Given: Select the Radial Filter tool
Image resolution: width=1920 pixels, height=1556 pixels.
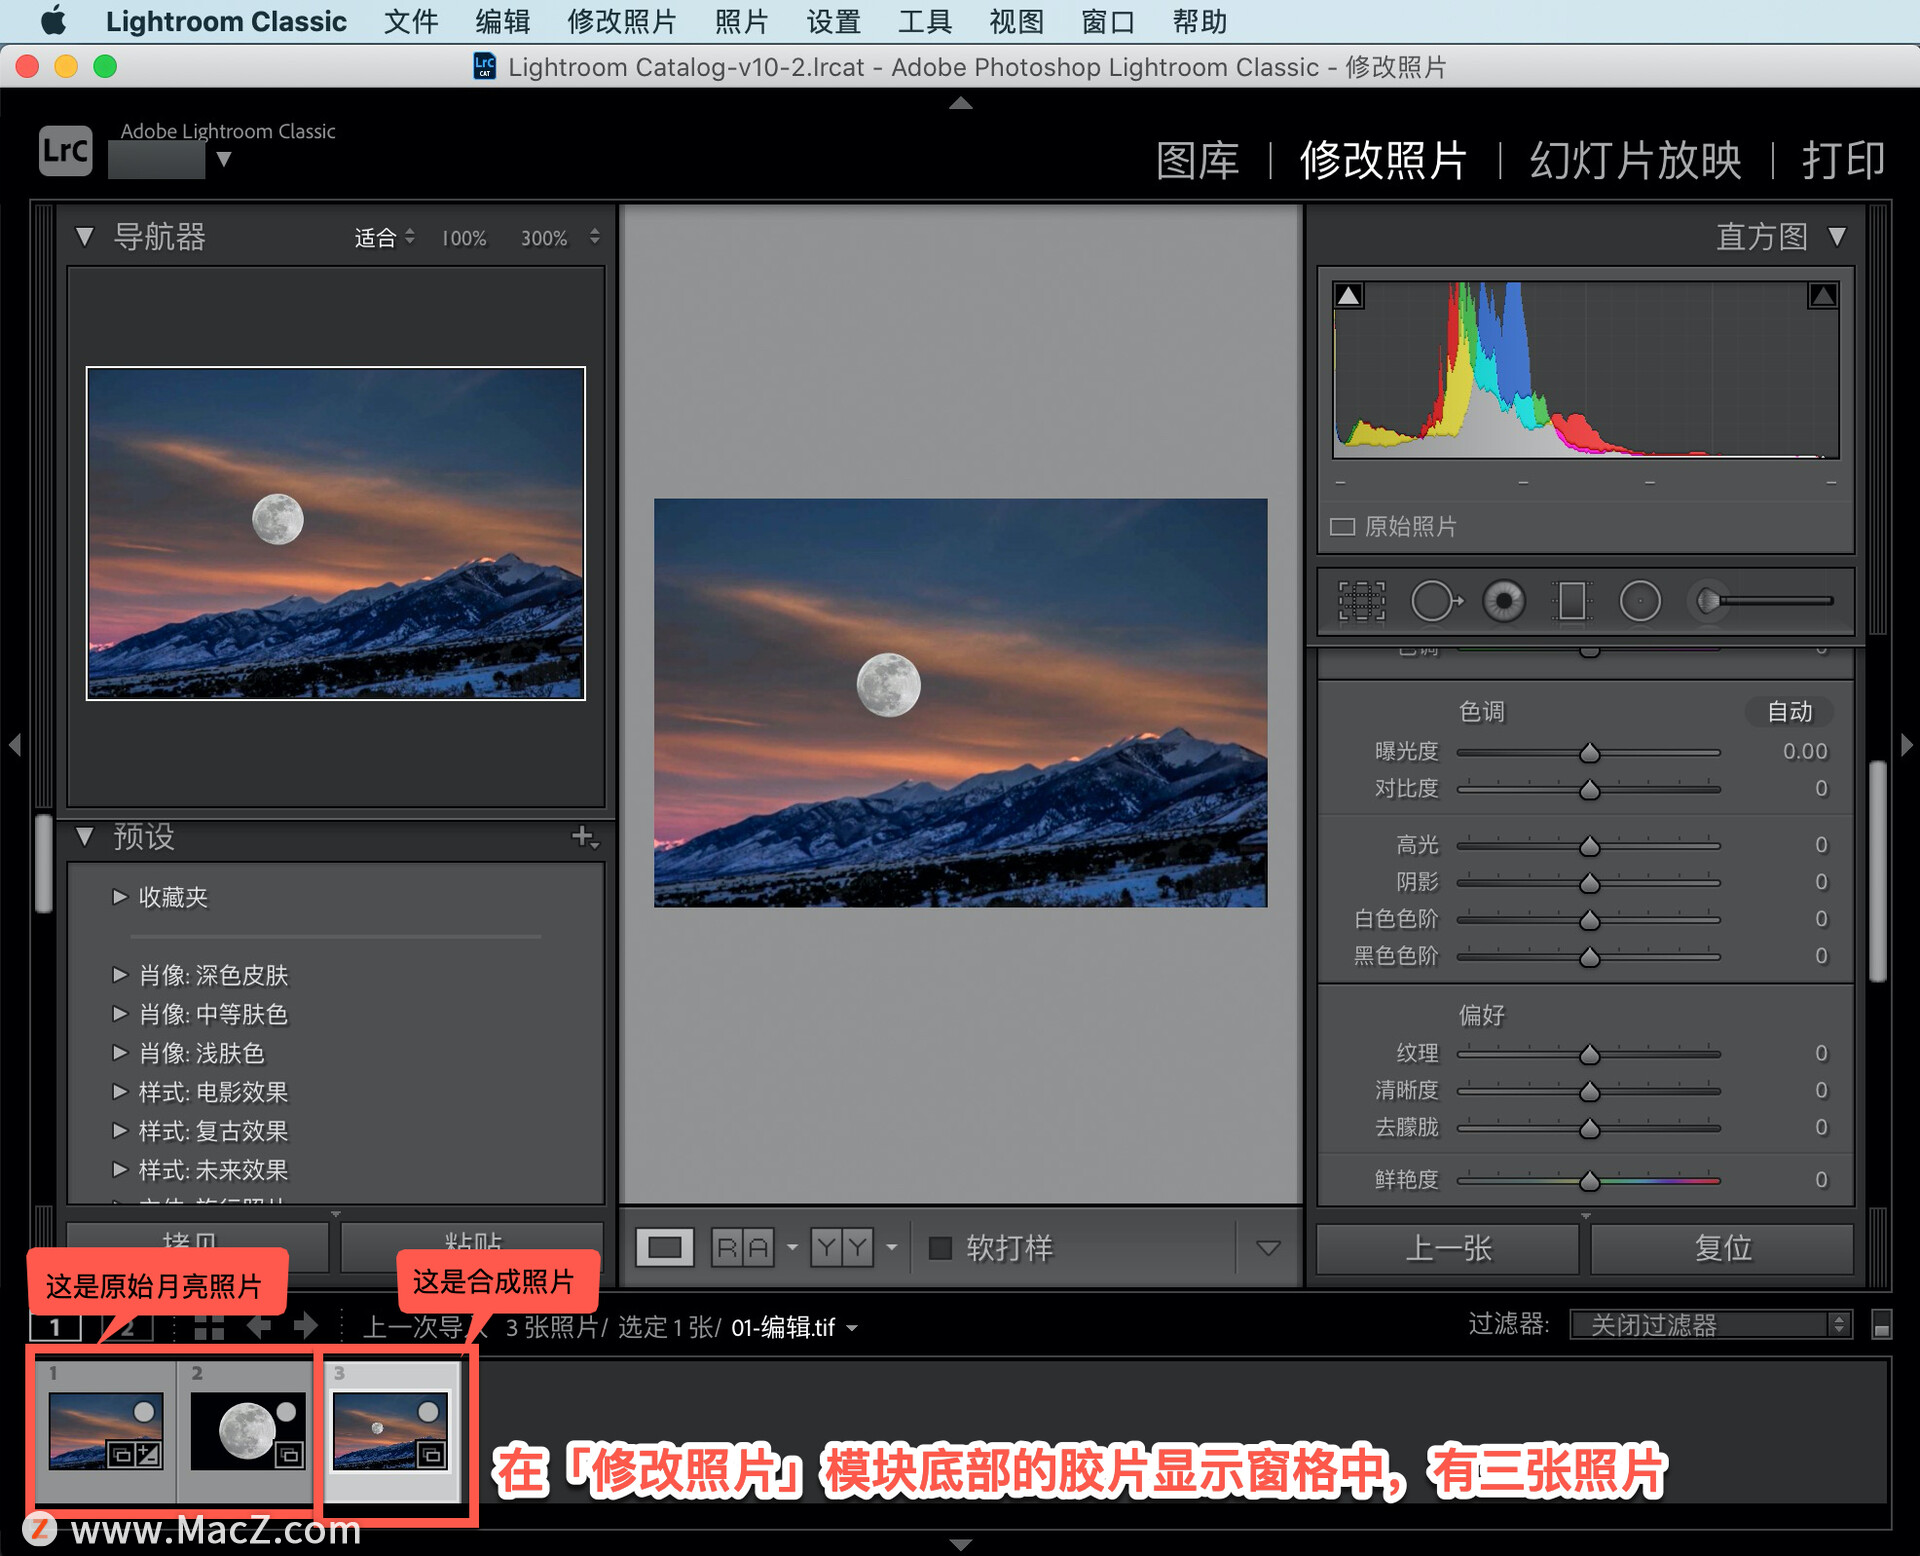Looking at the screenshot, I should pyautogui.click(x=1640, y=601).
